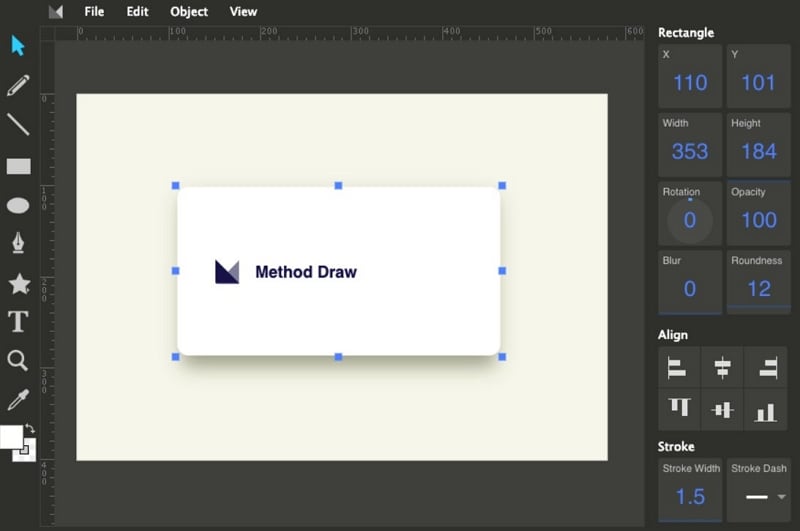800x531 pixels.
Task: Open the File menu
Action: tap(94, 12)
